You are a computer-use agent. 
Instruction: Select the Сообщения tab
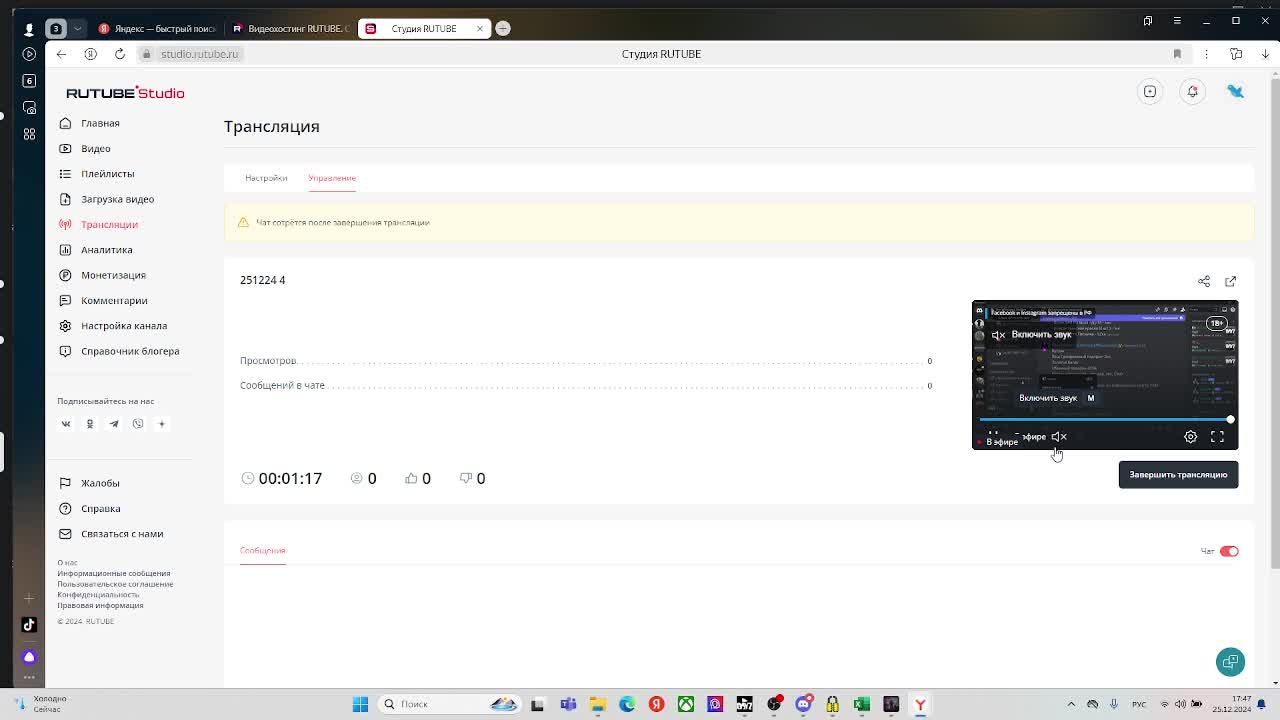(263, 550)
